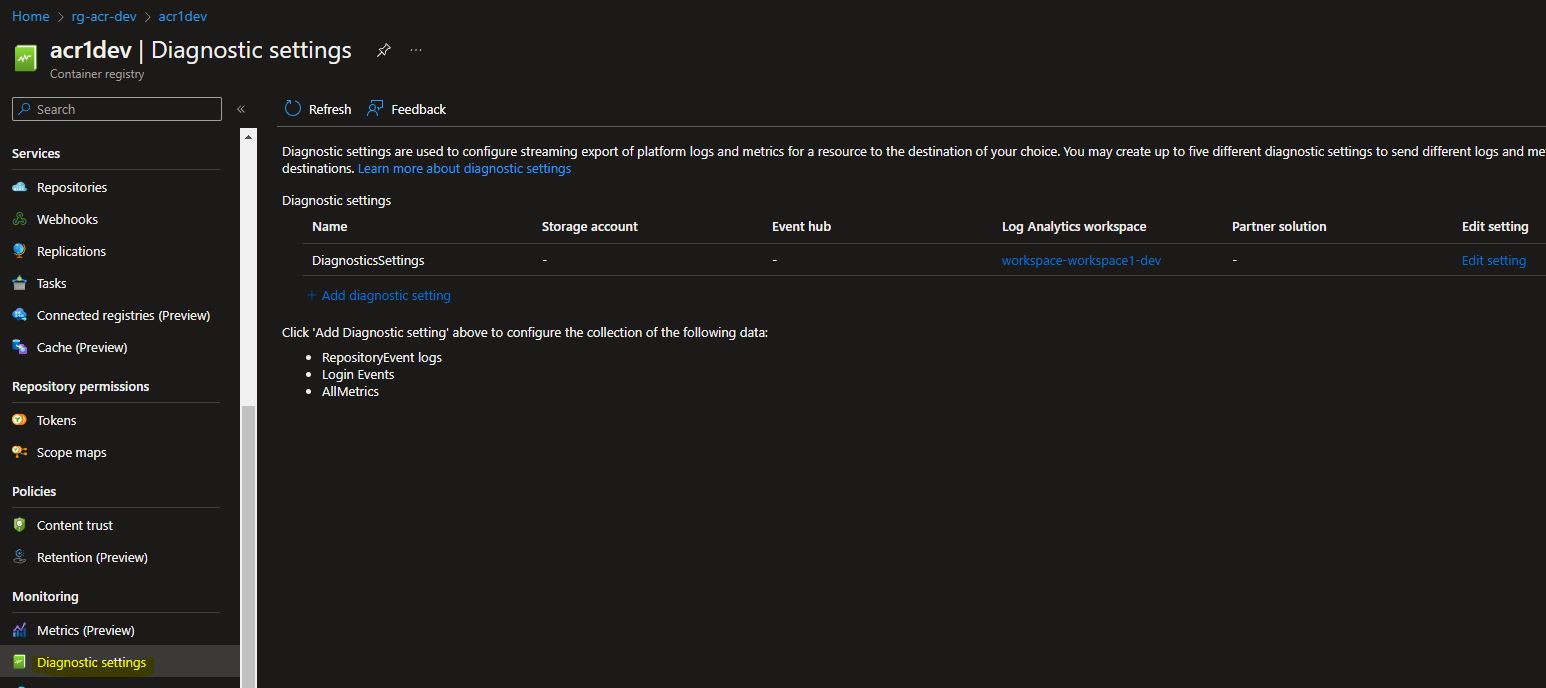This screenshot has height=688, width=1546.
Task: Click the acr1dev container registry icon
Action: click(25, 58)
